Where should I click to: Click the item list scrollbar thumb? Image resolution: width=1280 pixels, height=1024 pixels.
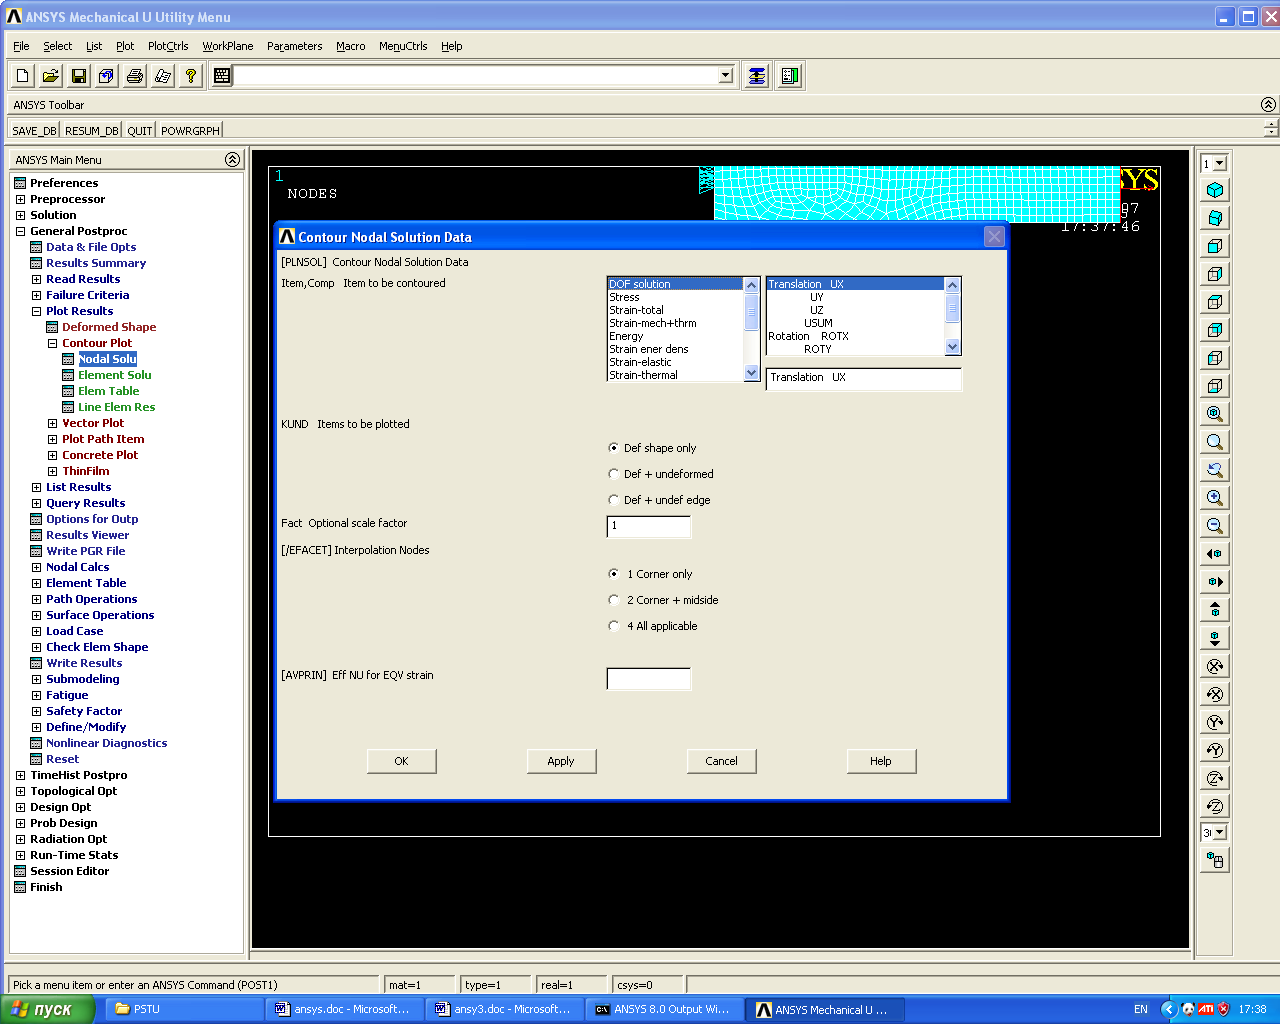752,313
